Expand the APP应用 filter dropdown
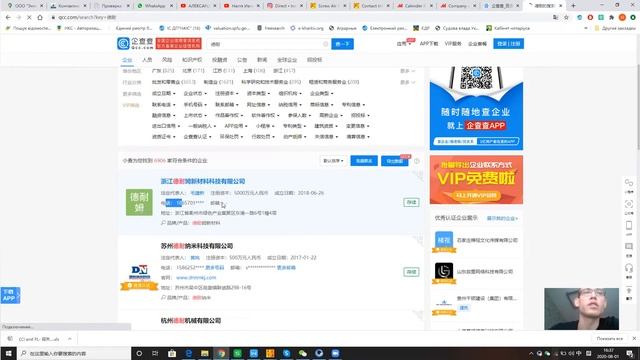 point(236,126)
